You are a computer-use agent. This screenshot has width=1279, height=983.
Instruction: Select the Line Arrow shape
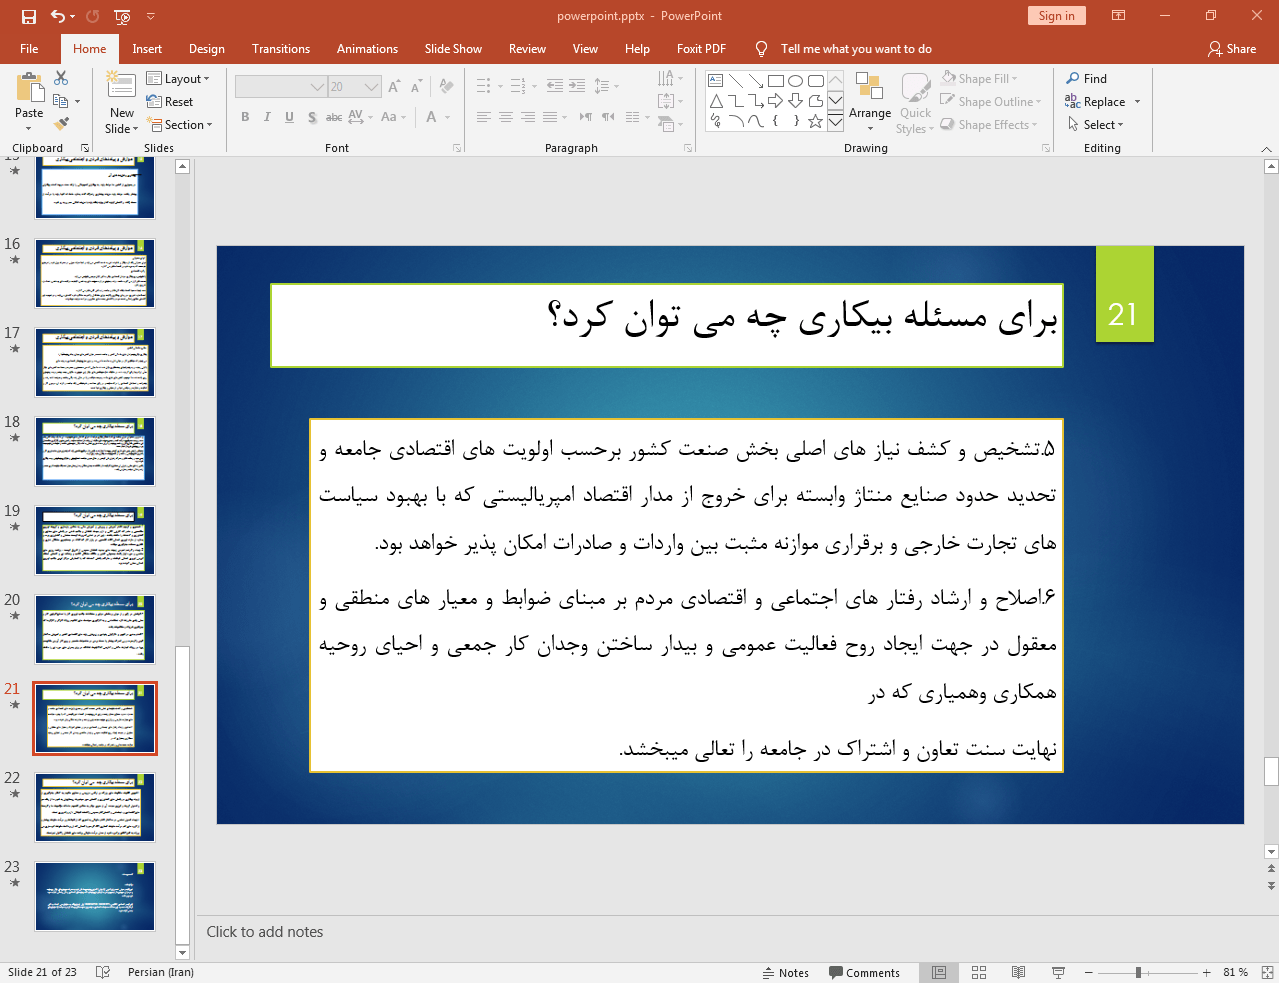pyautogui.click(x=755, y=81)
